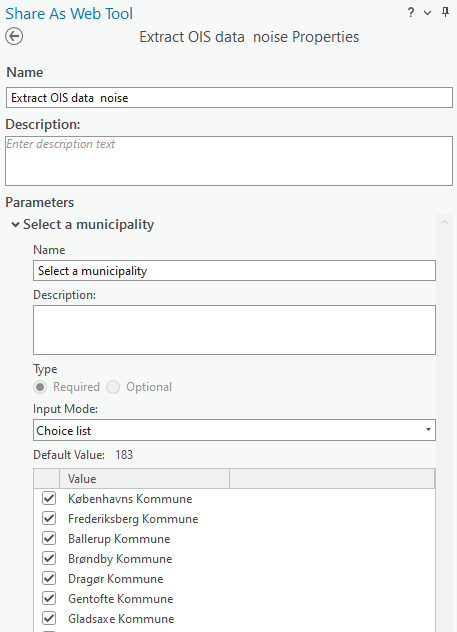Uncheck Dragør Kommune checkbox
Image resolution: width=457 pixels, height=632 pixels.
(49, 578)
